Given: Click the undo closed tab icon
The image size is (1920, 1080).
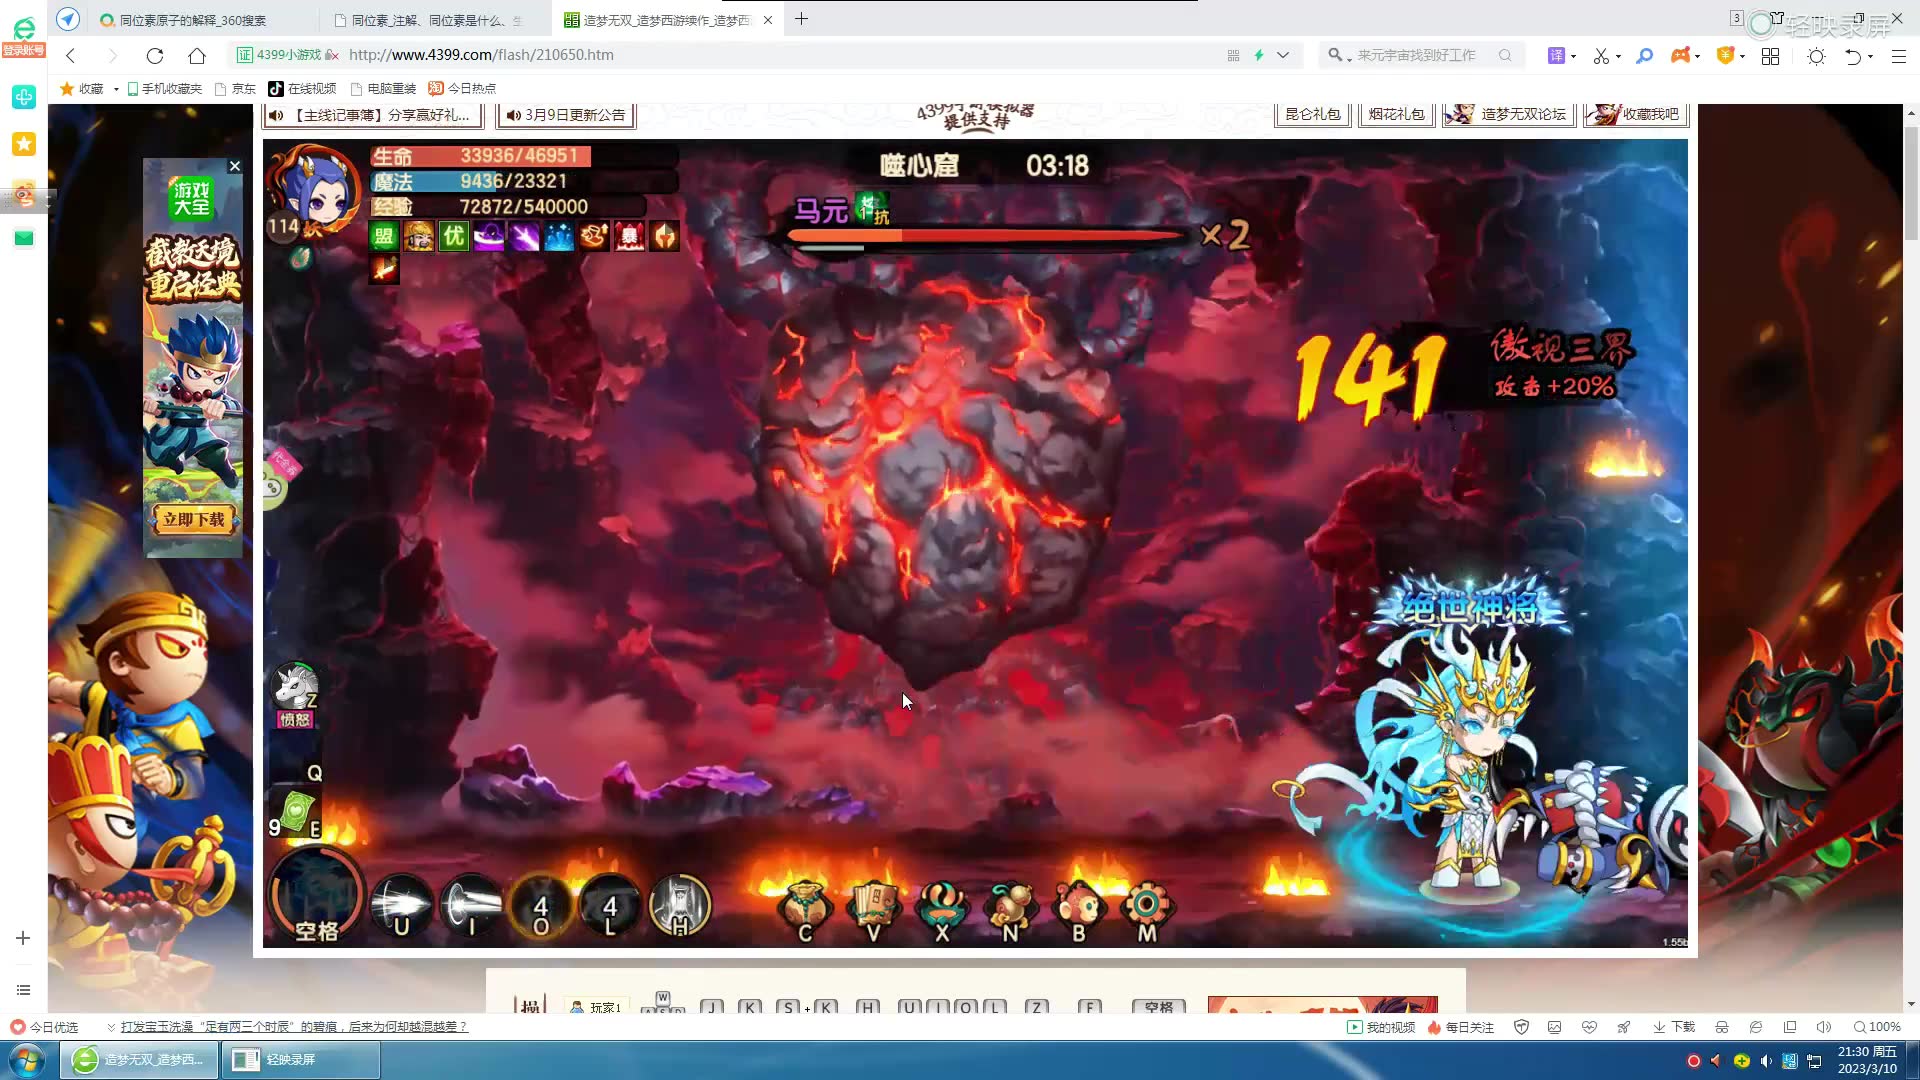Looking at the screenshot, I should pyautogui.click(x=1852, y=56).
